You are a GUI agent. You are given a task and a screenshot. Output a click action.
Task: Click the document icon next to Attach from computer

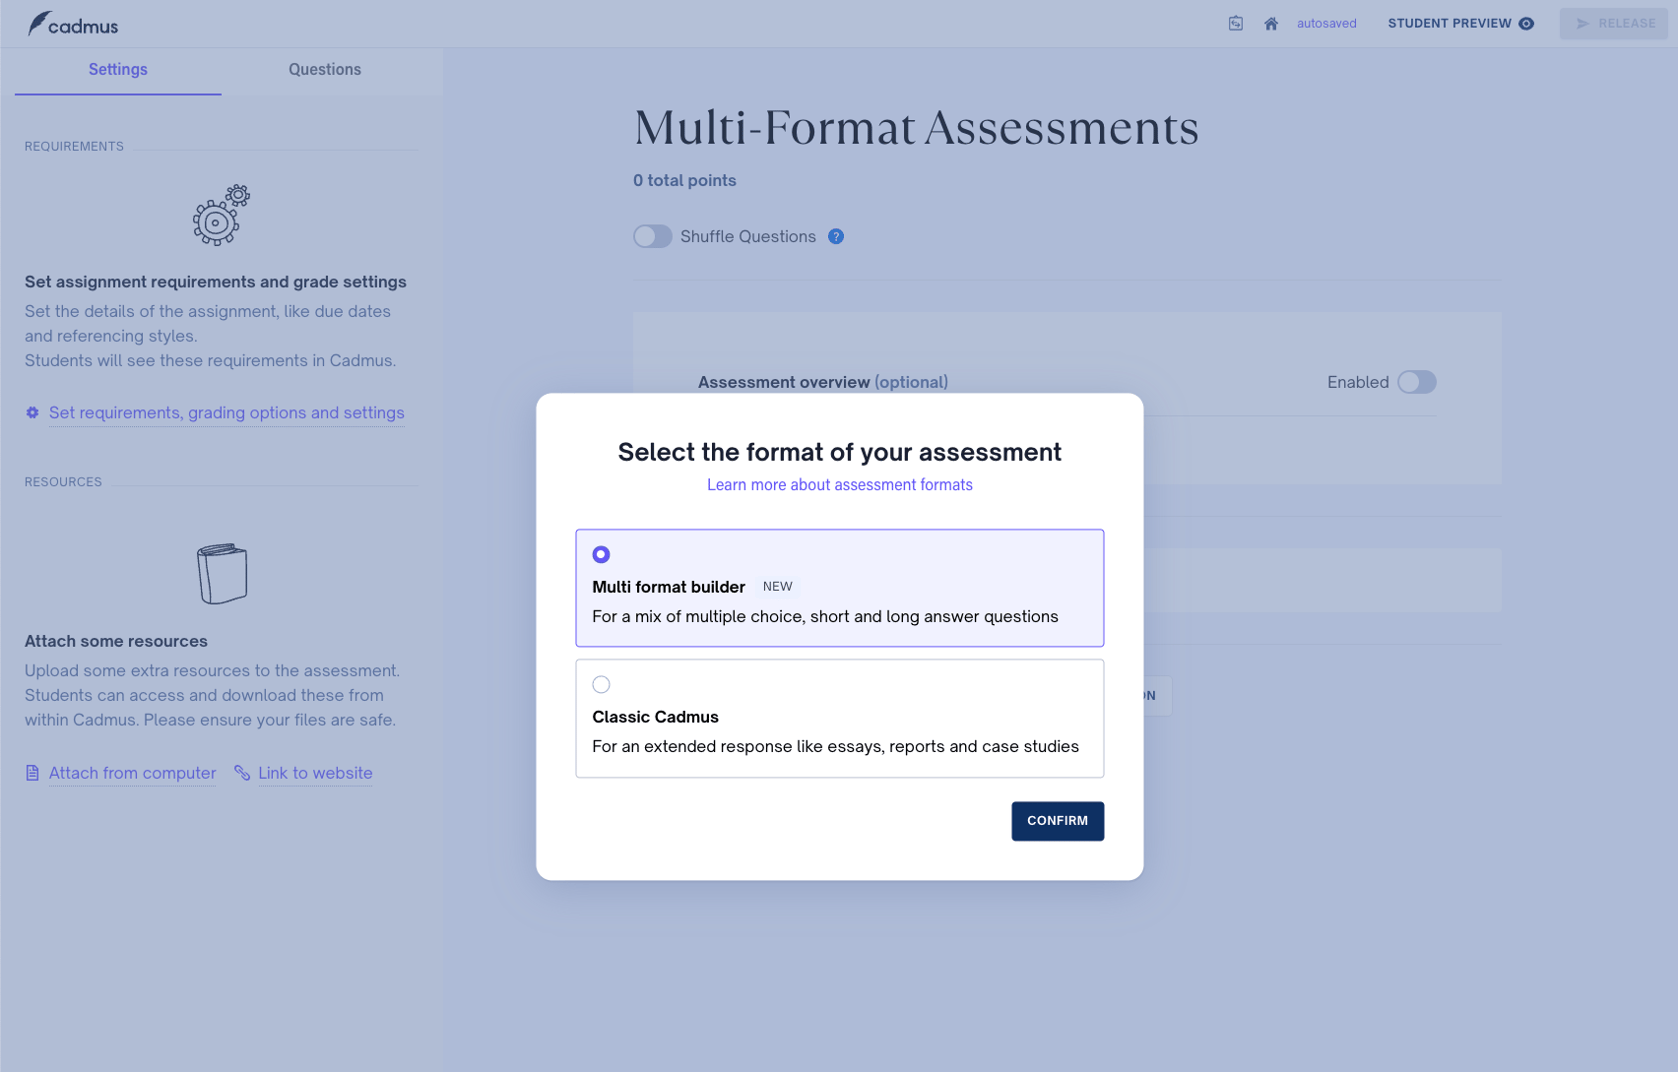pos(31,772)
